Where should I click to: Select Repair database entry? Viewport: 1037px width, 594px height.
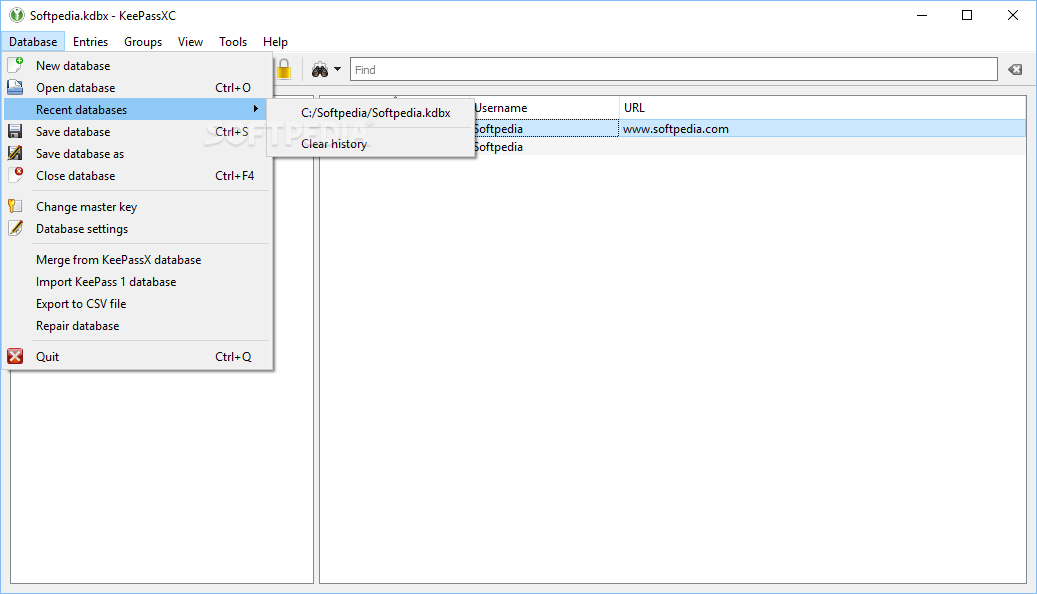(x=138, y=325)
